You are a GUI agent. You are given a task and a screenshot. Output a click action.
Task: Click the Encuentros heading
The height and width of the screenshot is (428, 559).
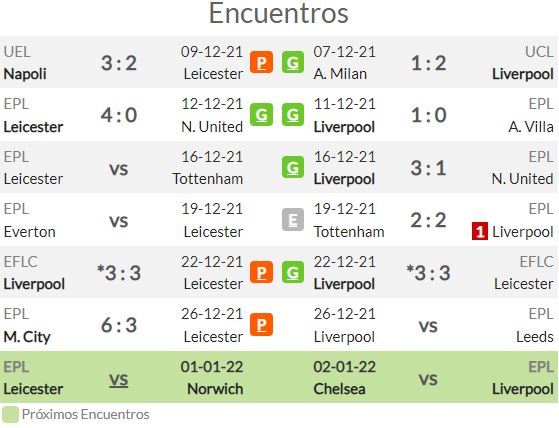pos(279,14)
